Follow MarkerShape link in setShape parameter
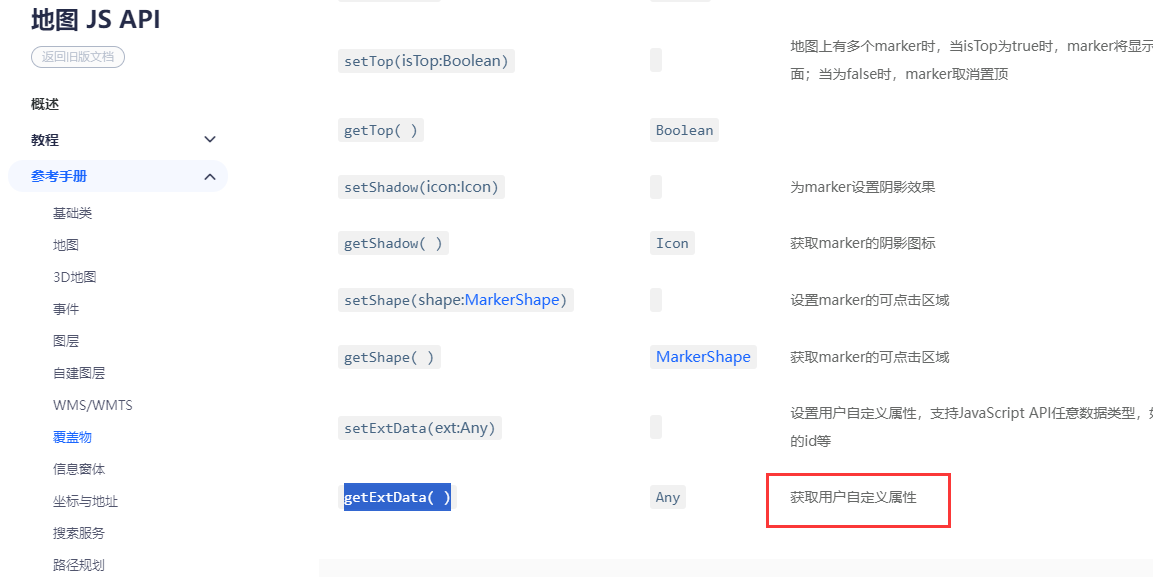The image size is (1153, 577). tap(512, 300)
